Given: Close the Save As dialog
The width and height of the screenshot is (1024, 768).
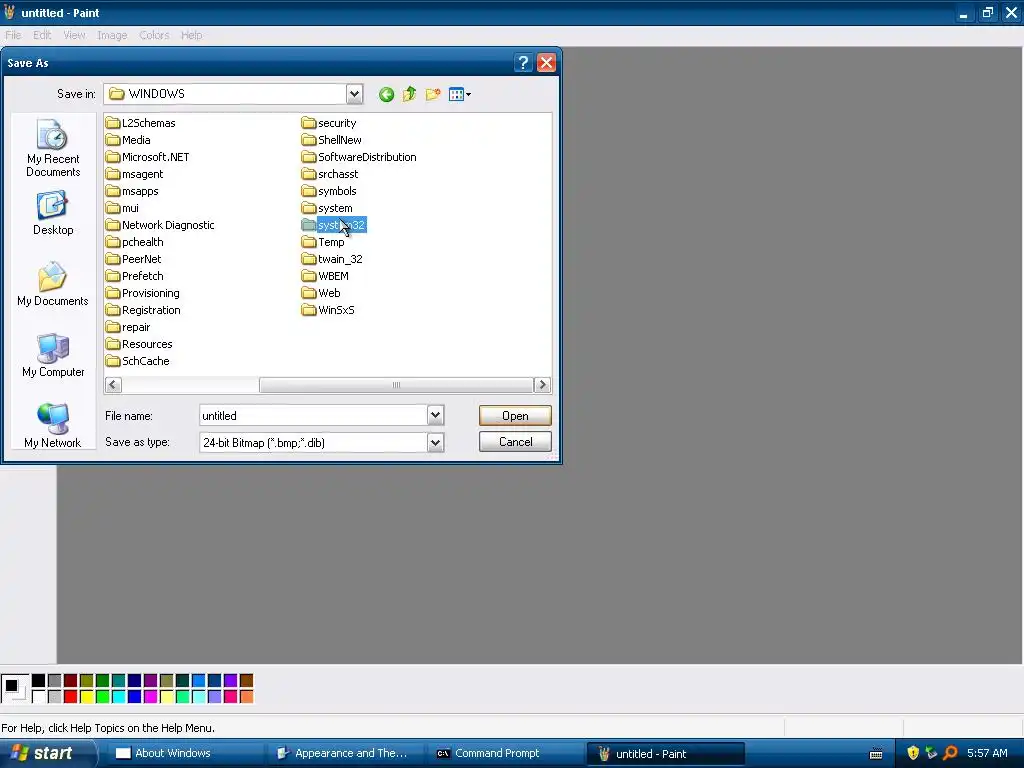Looking at the screenshot, I should pos(546,63).
